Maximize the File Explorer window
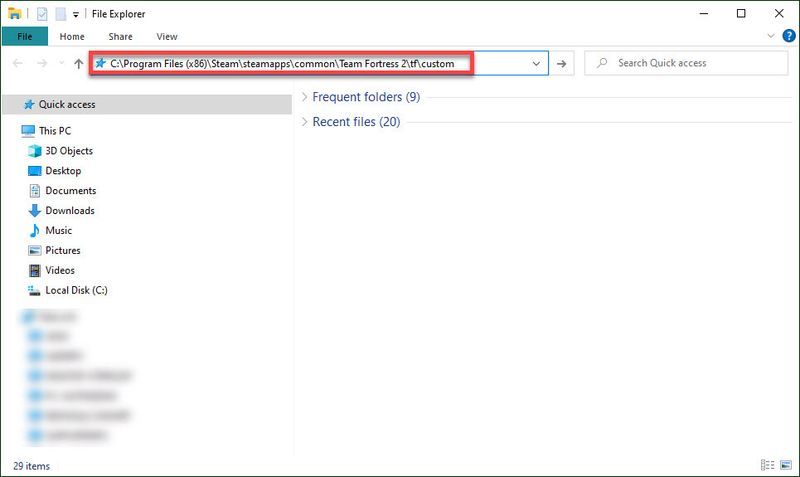800x477 pixels. pos(741,13)
